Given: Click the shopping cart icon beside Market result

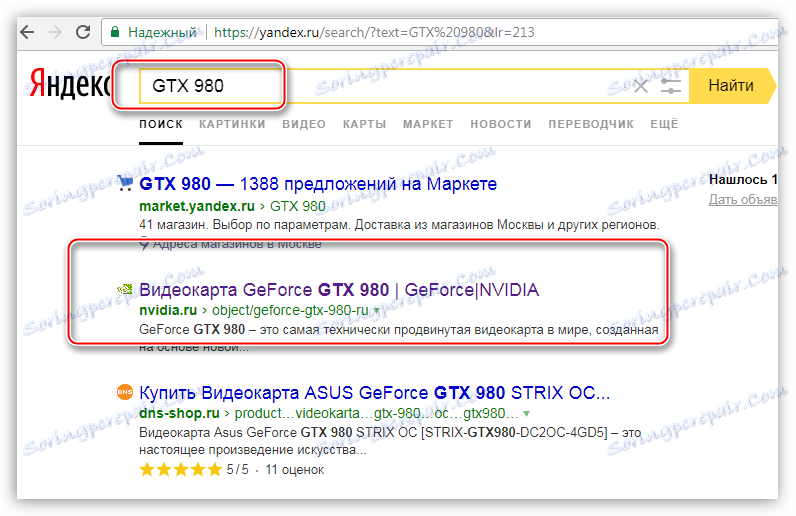Looking at the screenshot, I should click(125, 183).
